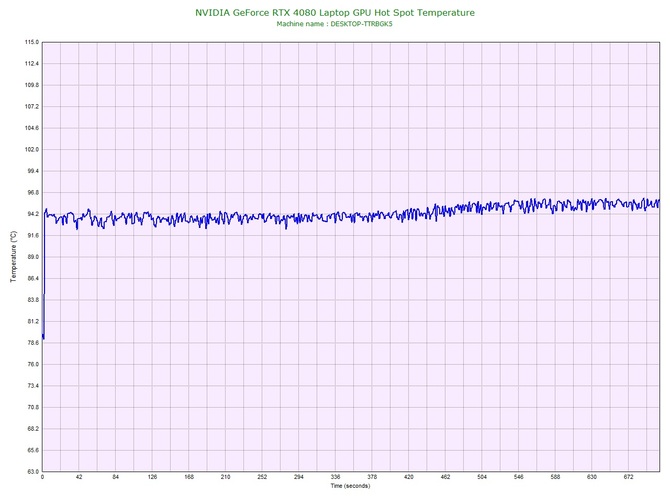This screenshot has width=670, height=503.
Task: Pick the 210 seconds time axis label
Action: click(x=226, y=477)
